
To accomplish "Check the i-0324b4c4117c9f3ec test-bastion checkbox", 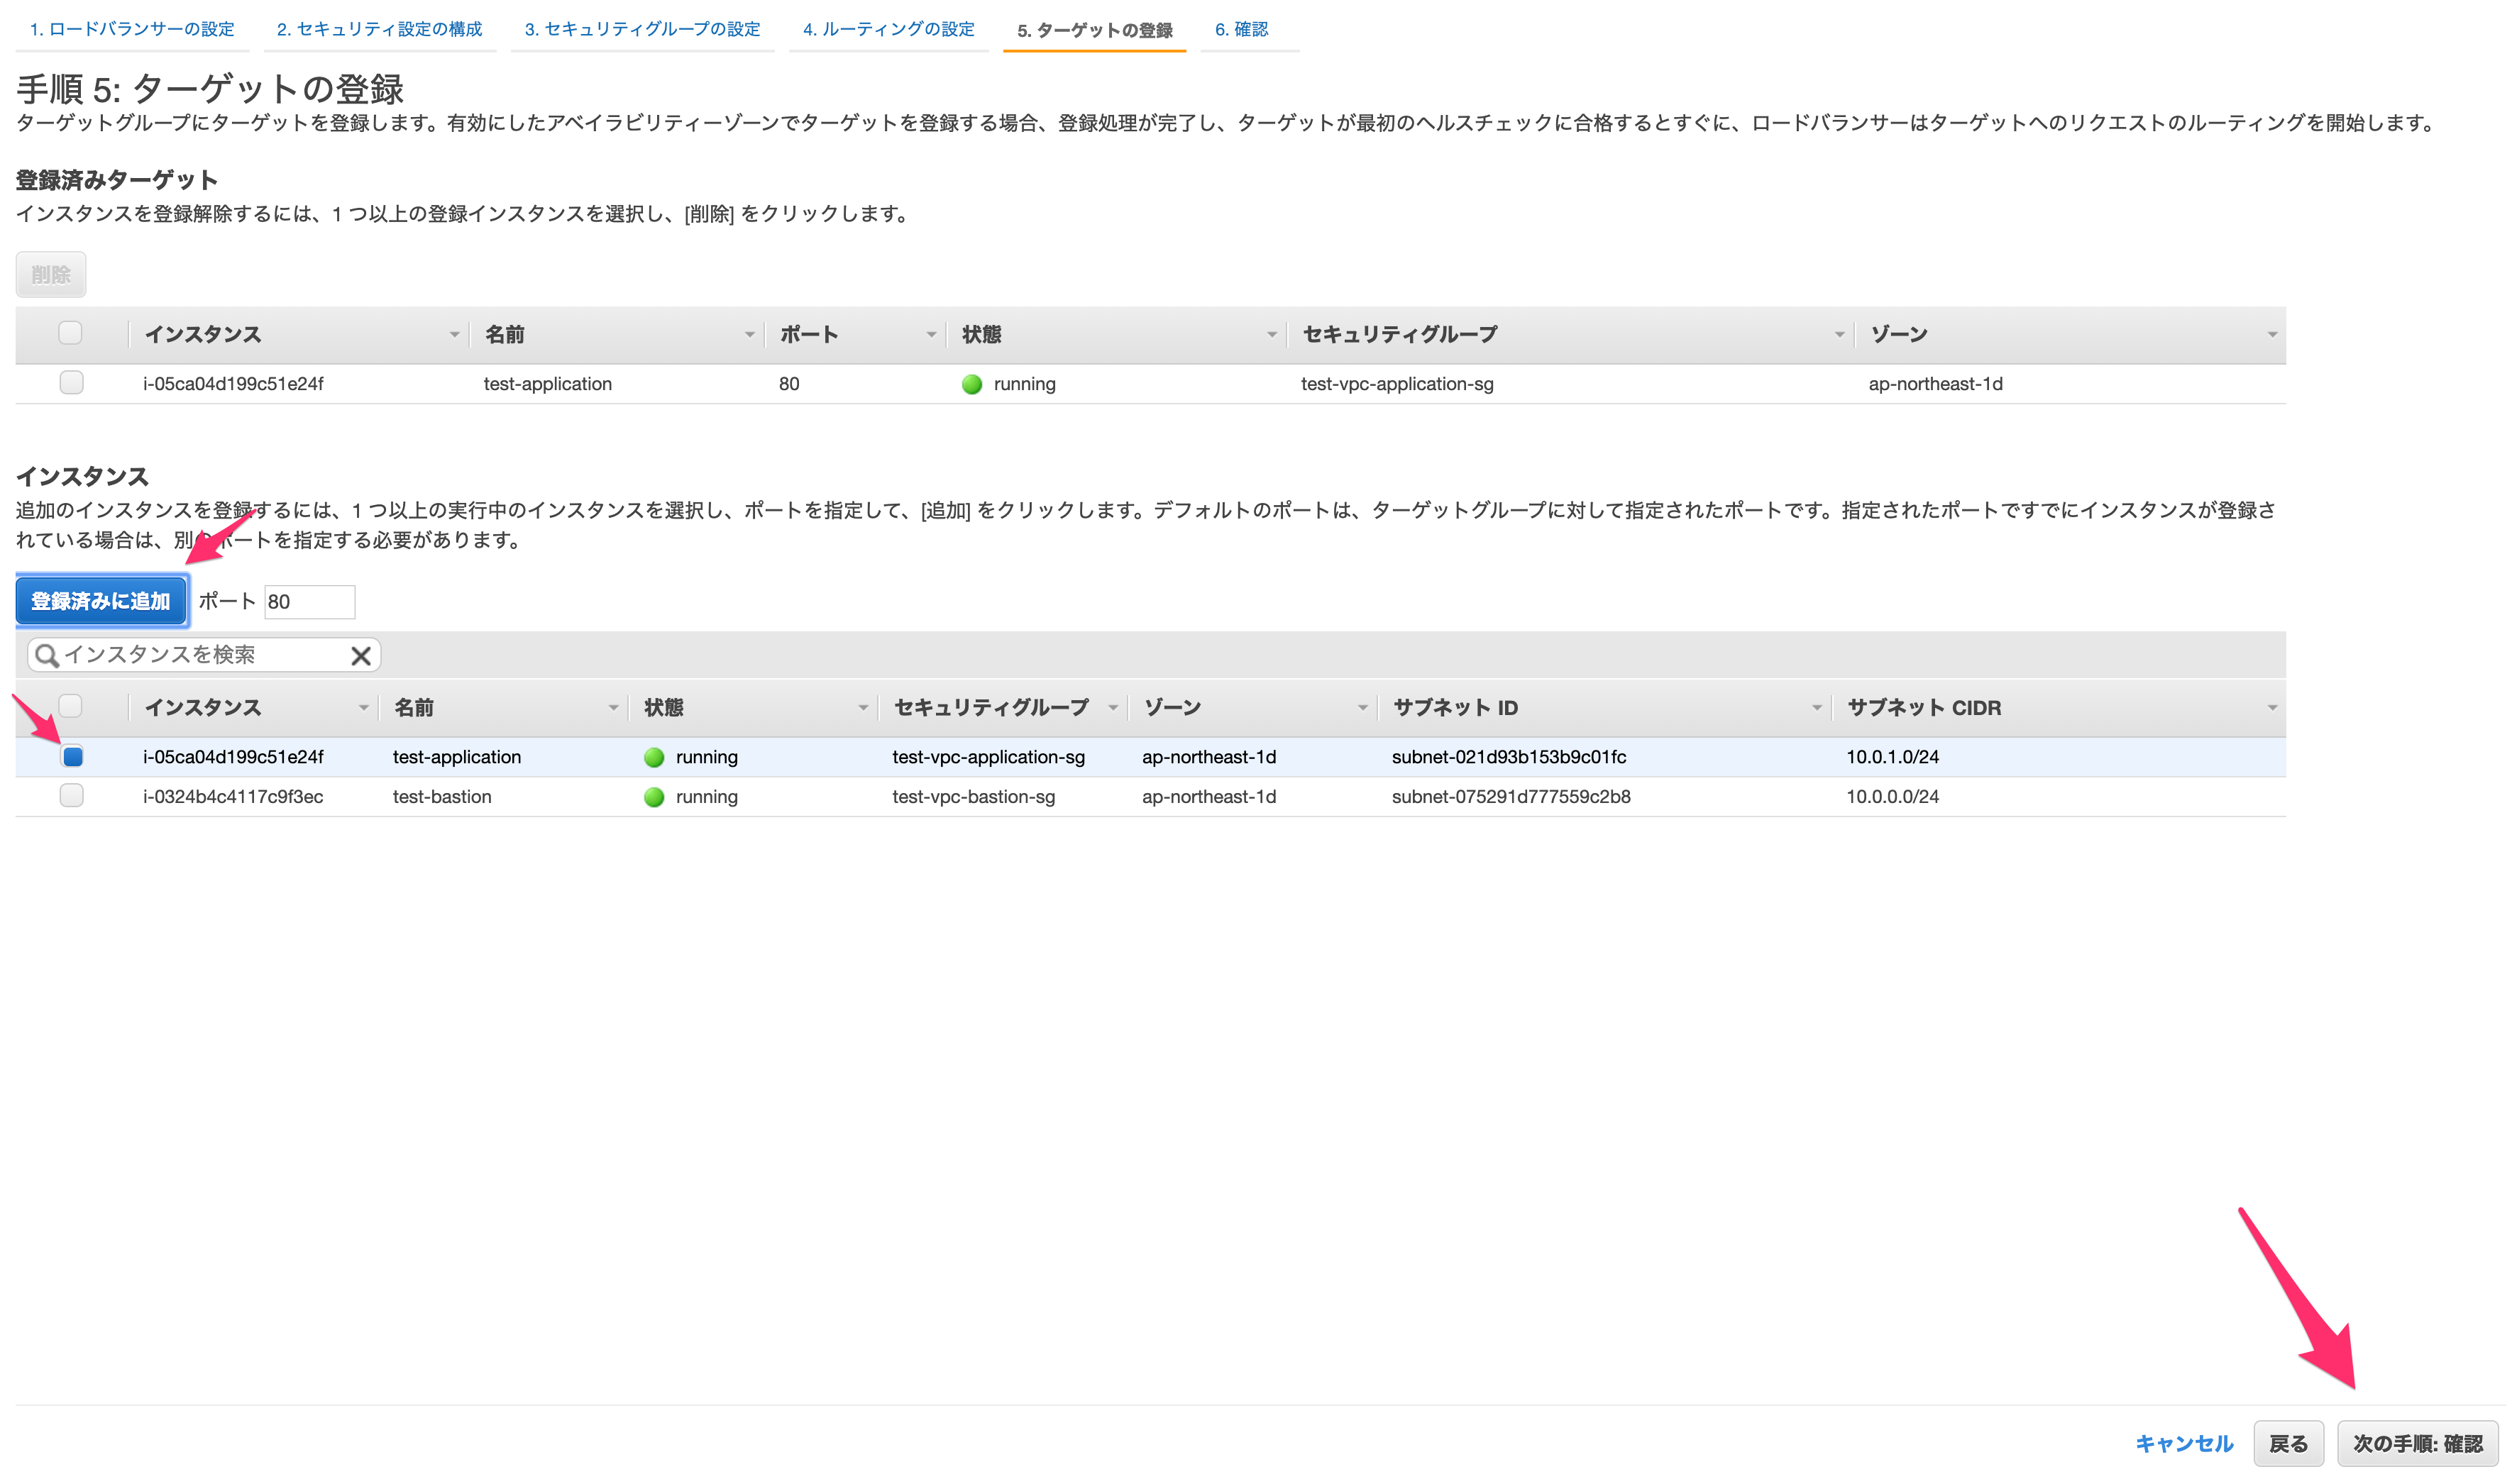I will 71,797.
